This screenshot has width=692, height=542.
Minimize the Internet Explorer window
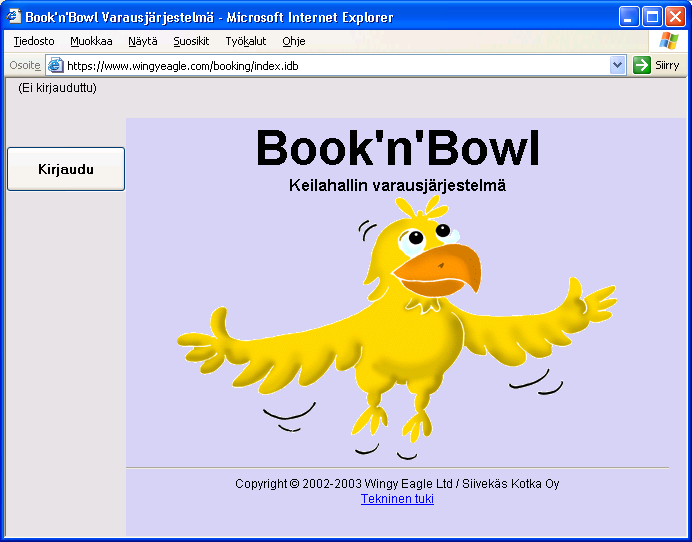coord(629,17)
